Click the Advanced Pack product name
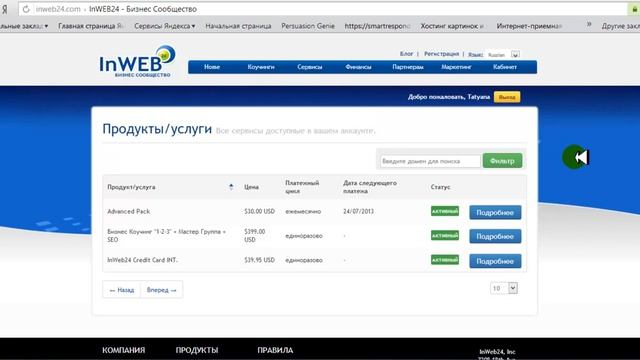 129,211
